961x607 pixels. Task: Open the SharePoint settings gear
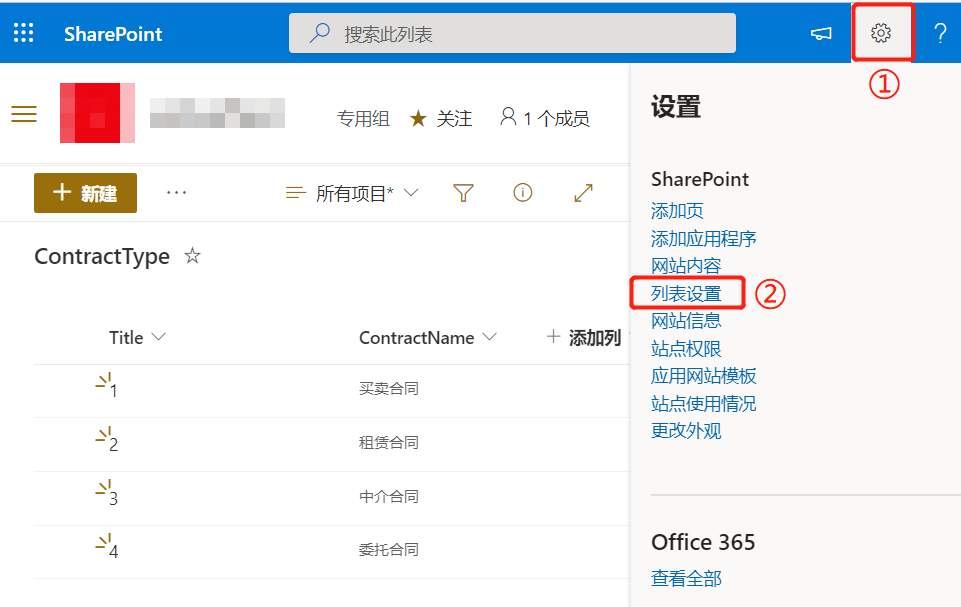[881, 32]
